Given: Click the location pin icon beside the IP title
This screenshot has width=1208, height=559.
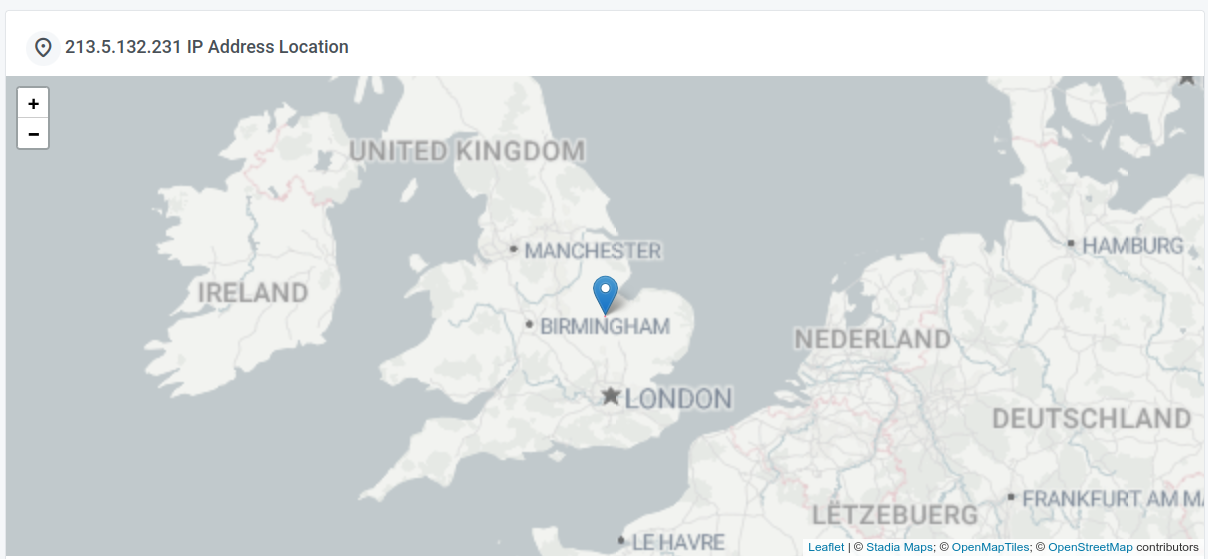Looking at the screenshot, I should [43, 47].
